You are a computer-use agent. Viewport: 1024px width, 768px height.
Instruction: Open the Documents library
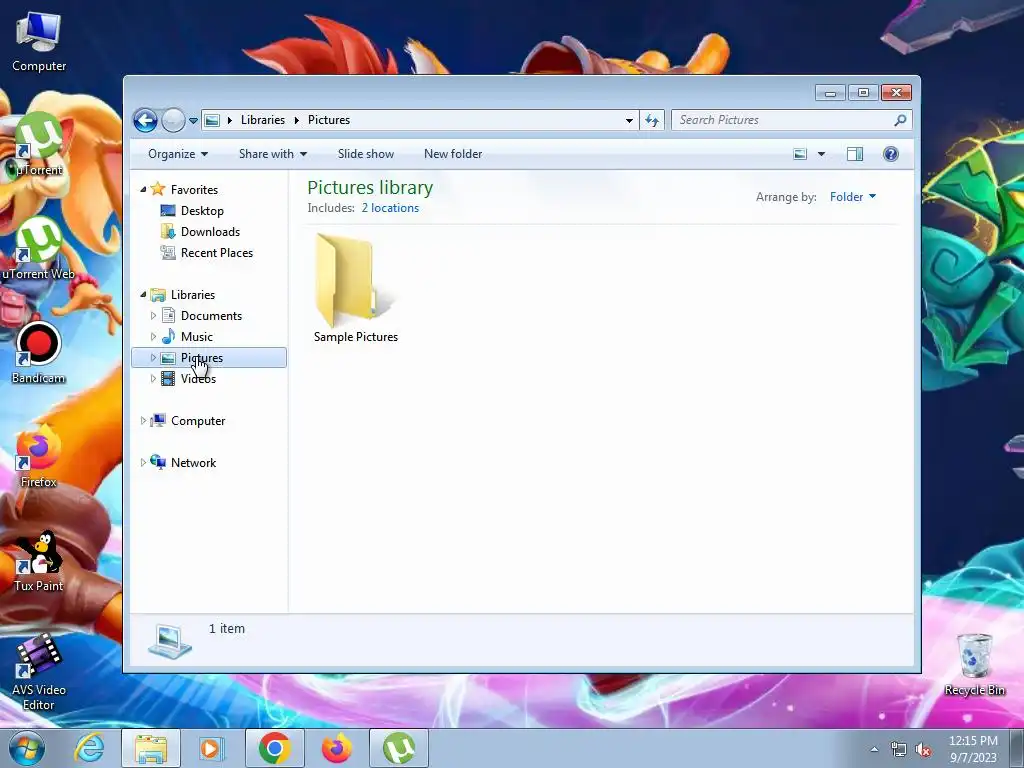pyautogui.click(x=211, y=316)
